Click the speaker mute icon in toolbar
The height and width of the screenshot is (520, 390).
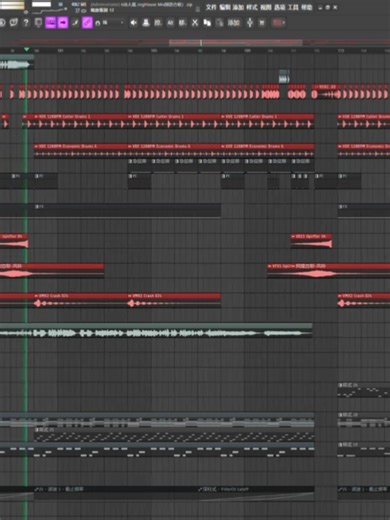[x=134, y=23]
